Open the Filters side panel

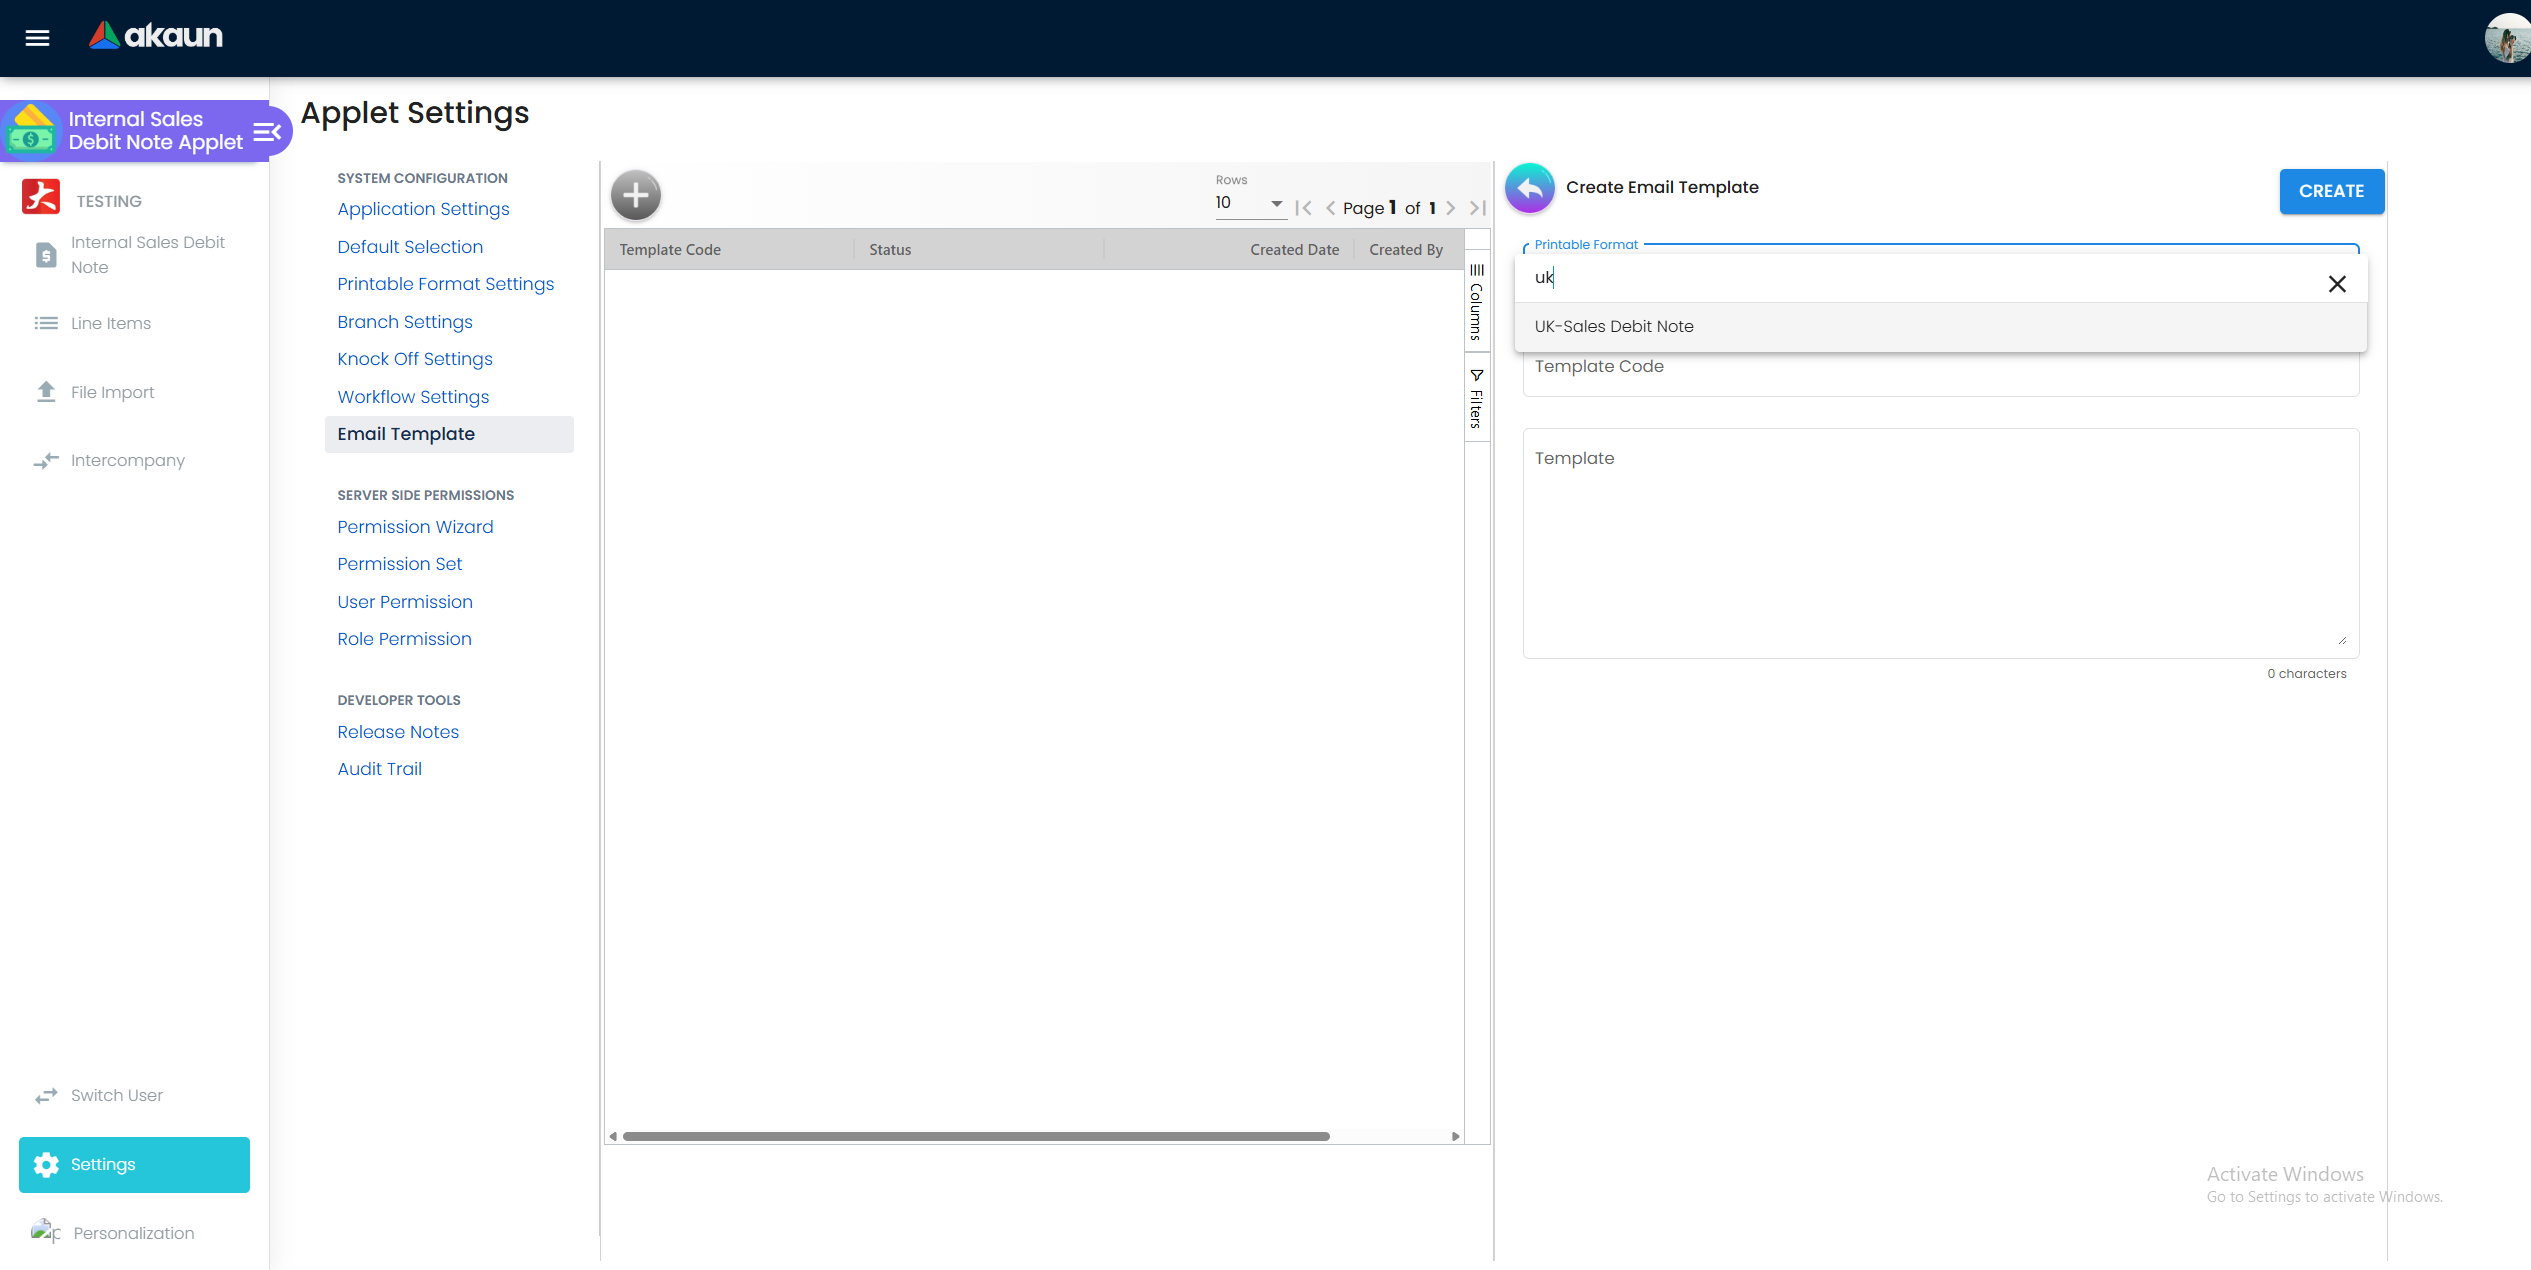[x=1476, y=398]
